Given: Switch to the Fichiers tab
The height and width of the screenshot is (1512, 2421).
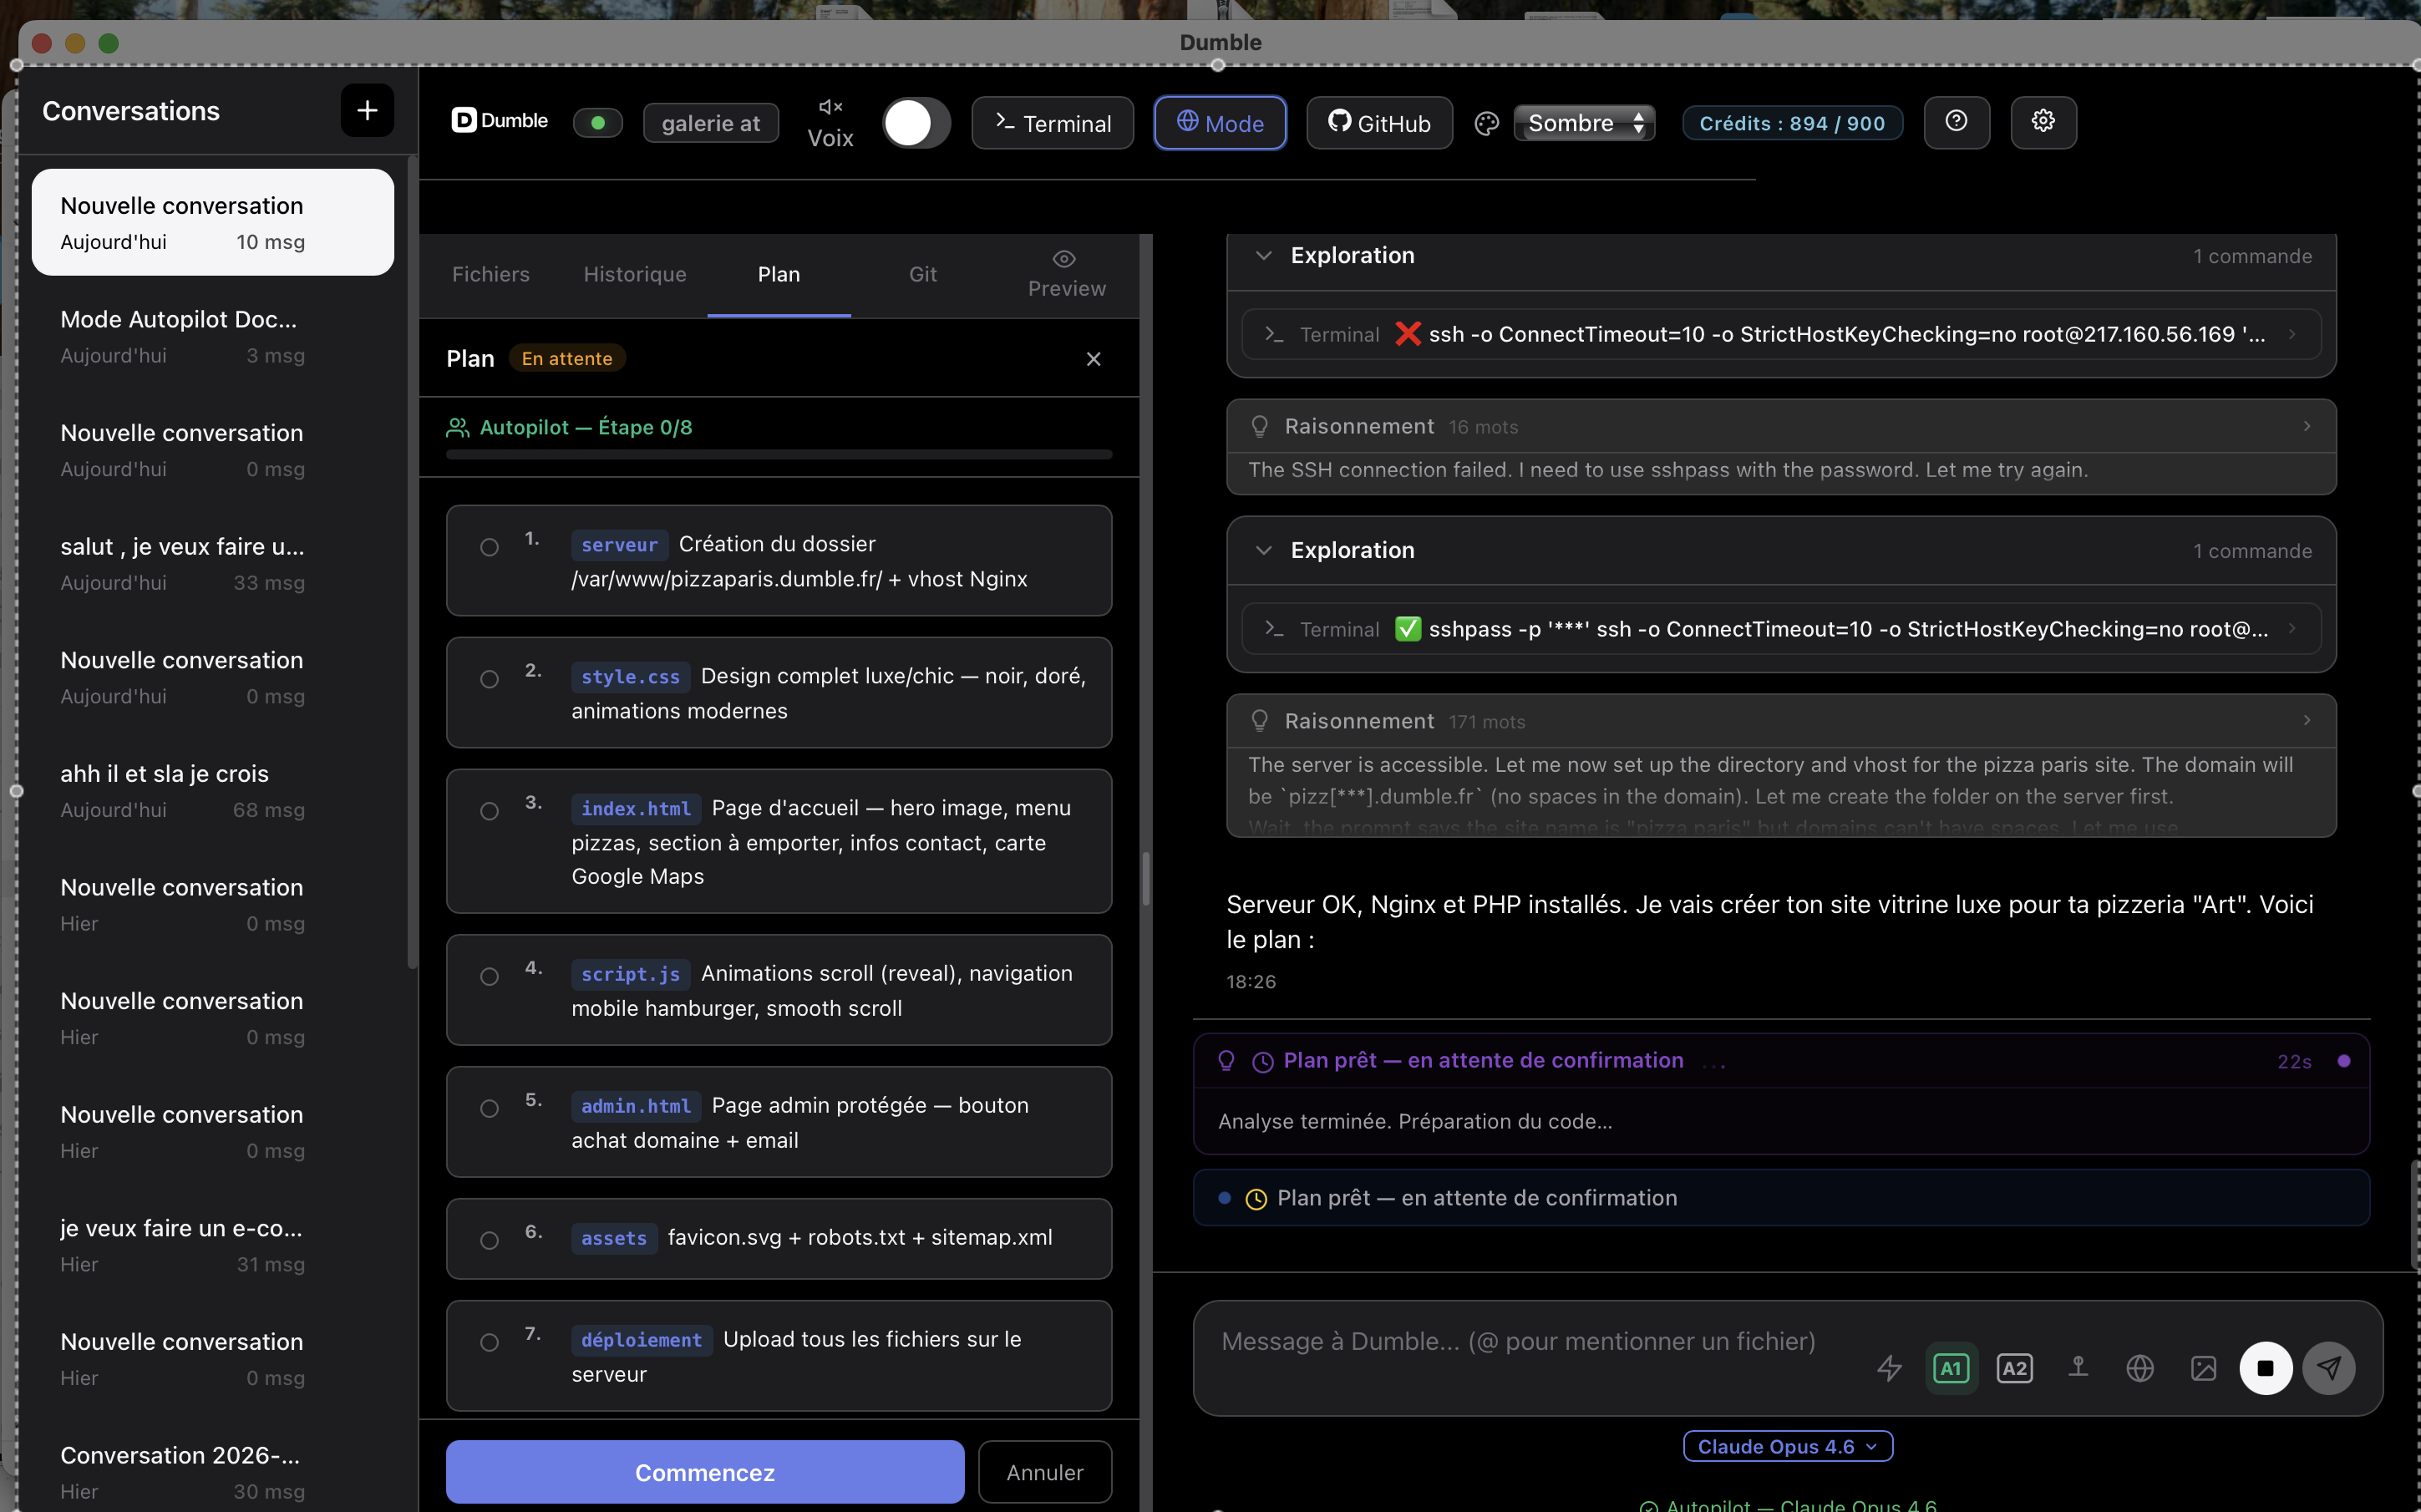Looking at the screenshot, I should [x=490, y=274].
